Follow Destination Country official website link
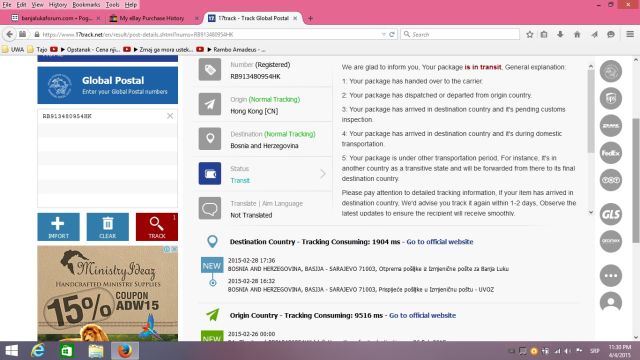Viewport: 640px width, 360px height. (x=440, y=242)
